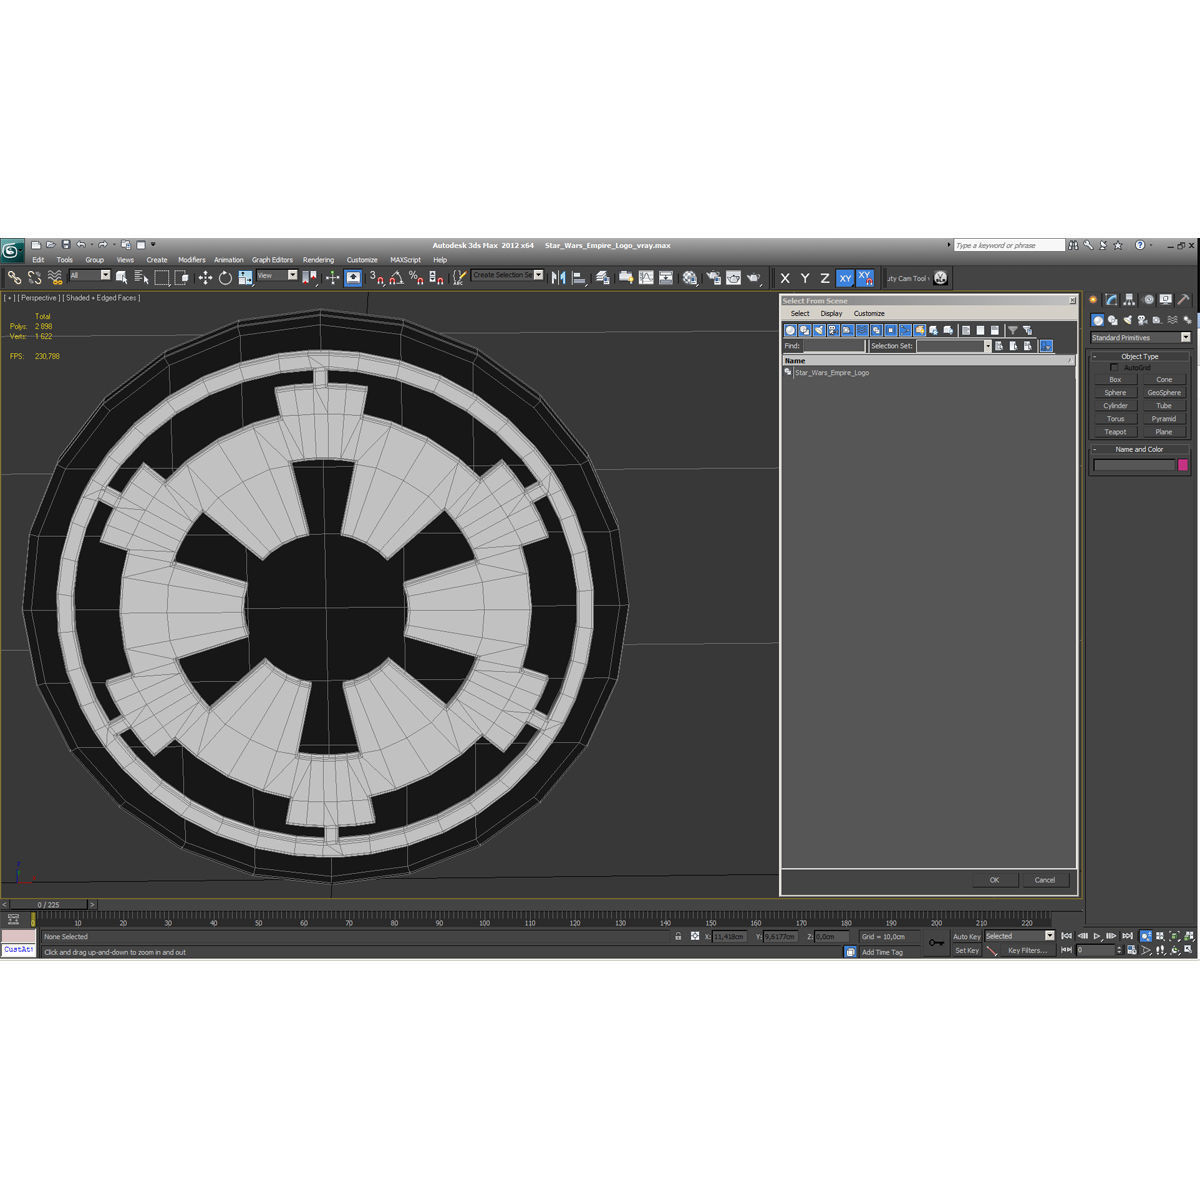Click the keyword search box
The height and width of the screenshot is (1200, 1200).
click(1009, 245)
